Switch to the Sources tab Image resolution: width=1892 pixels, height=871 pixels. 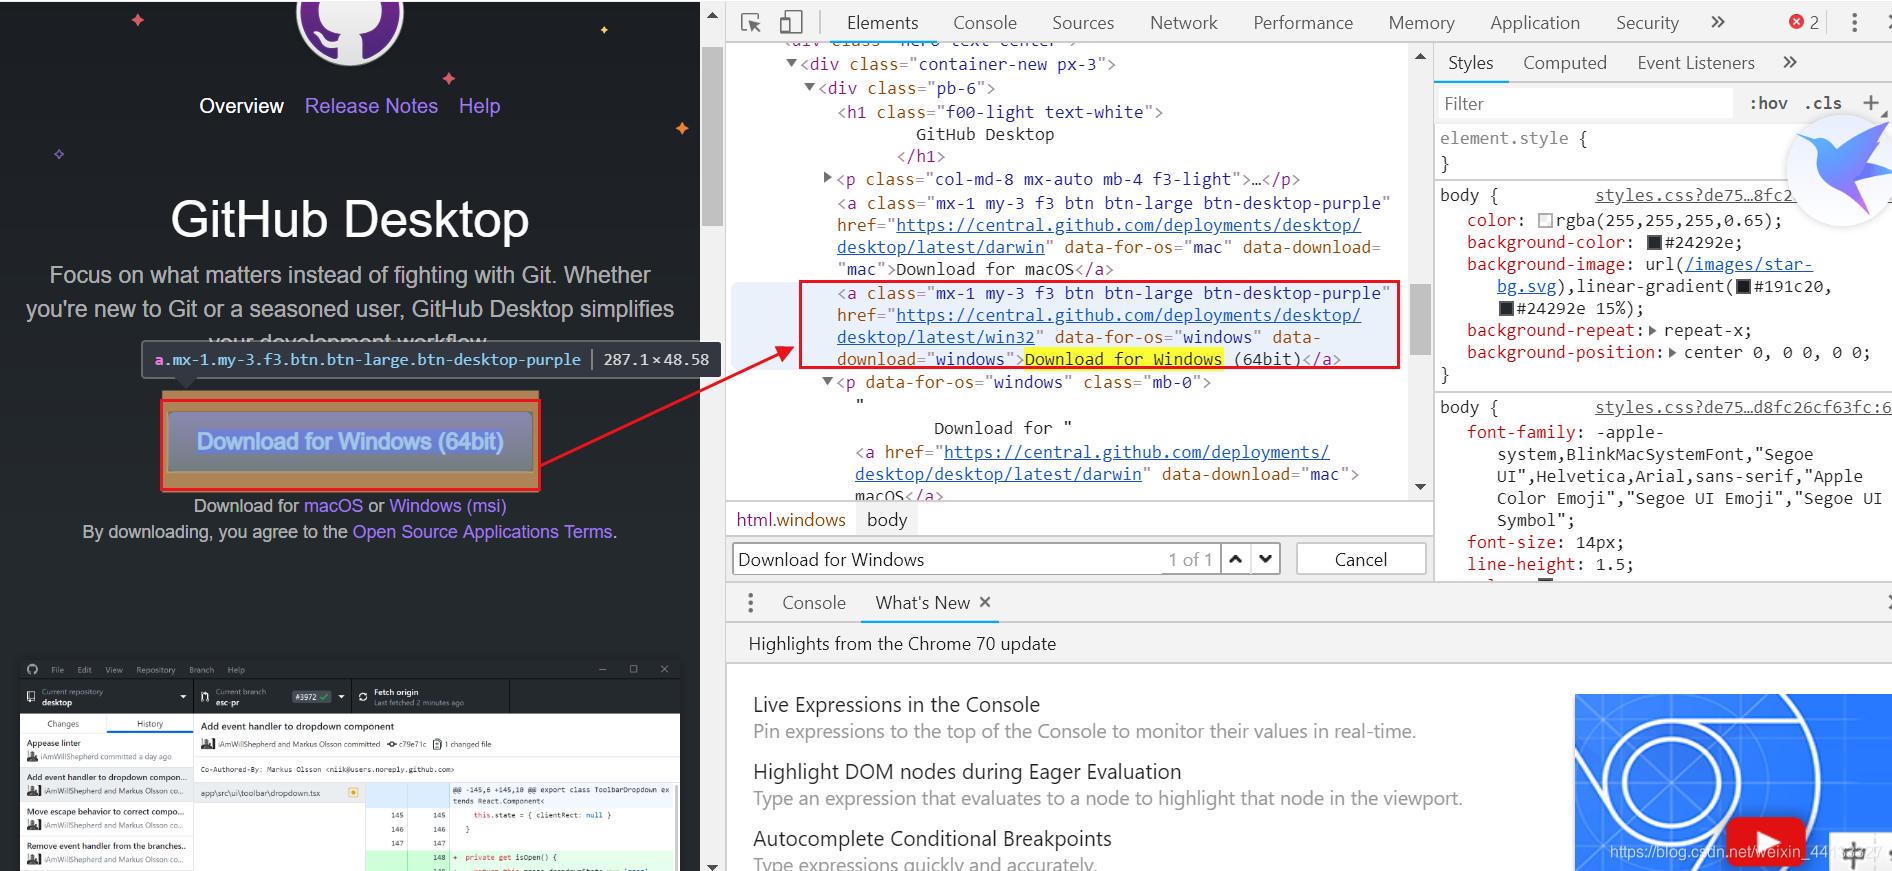point(1082,22)
